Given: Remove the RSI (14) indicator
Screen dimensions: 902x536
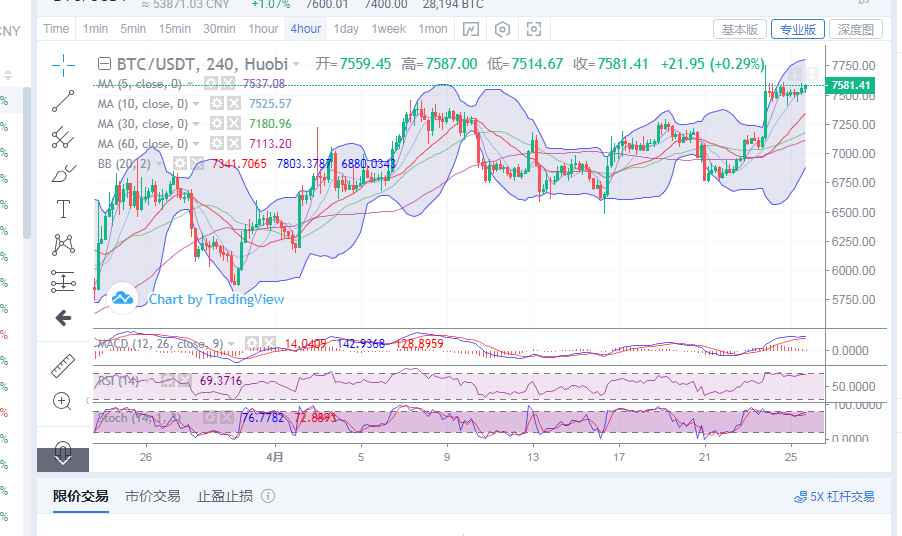Looking at the screenshot, I should [x=184, y=380].
